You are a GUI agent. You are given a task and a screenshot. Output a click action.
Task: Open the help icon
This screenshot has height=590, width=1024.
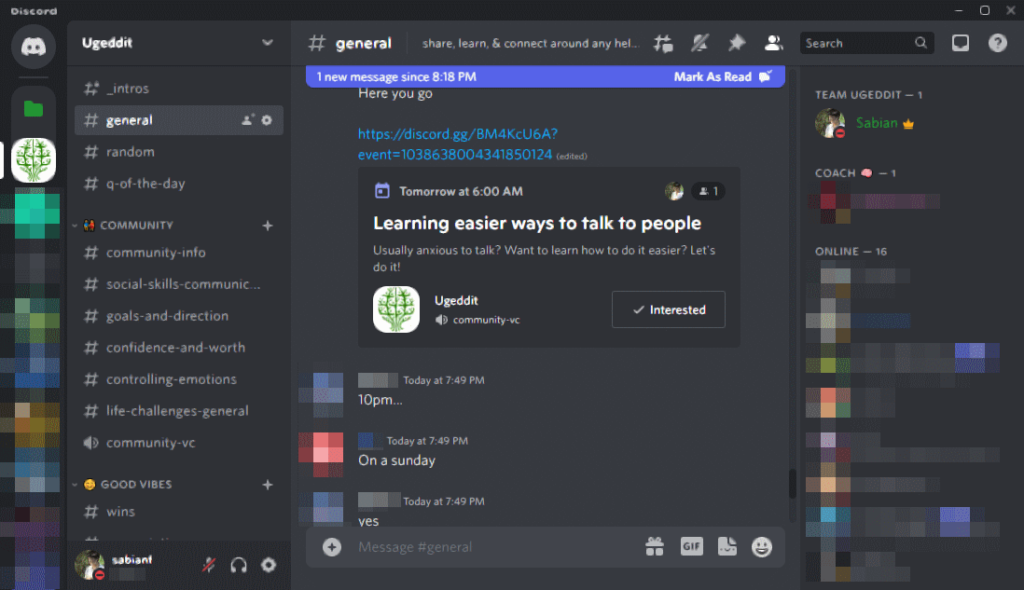tap(997, 43)
